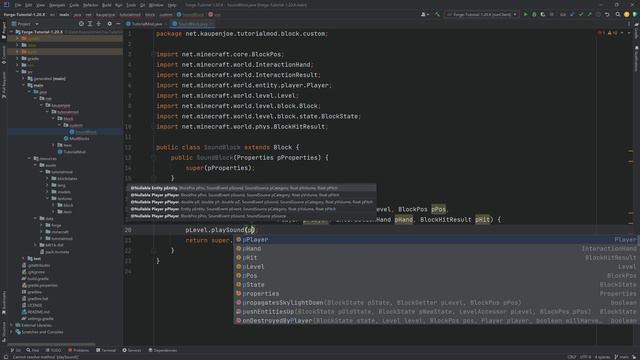Hide the Project panel with minus icon
Viewport: 640px width, 360px height.
tap(118, 24)
